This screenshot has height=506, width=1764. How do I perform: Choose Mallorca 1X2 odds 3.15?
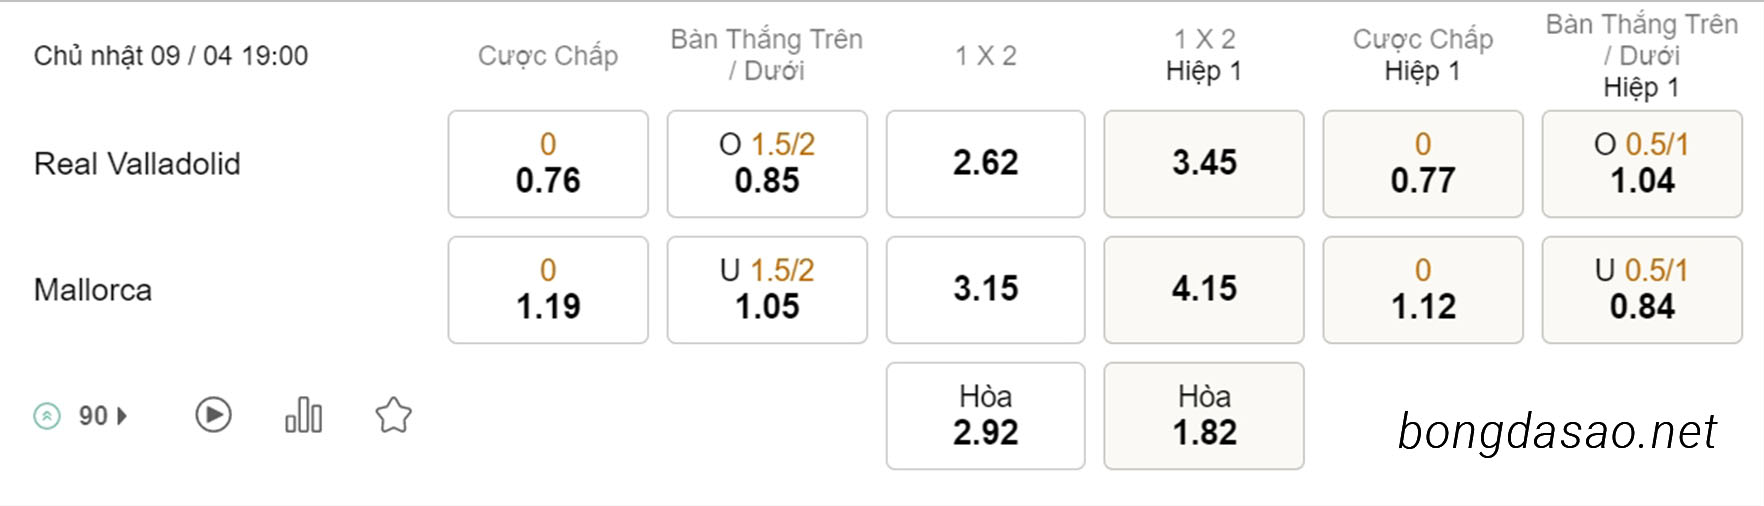pos(985,290)
